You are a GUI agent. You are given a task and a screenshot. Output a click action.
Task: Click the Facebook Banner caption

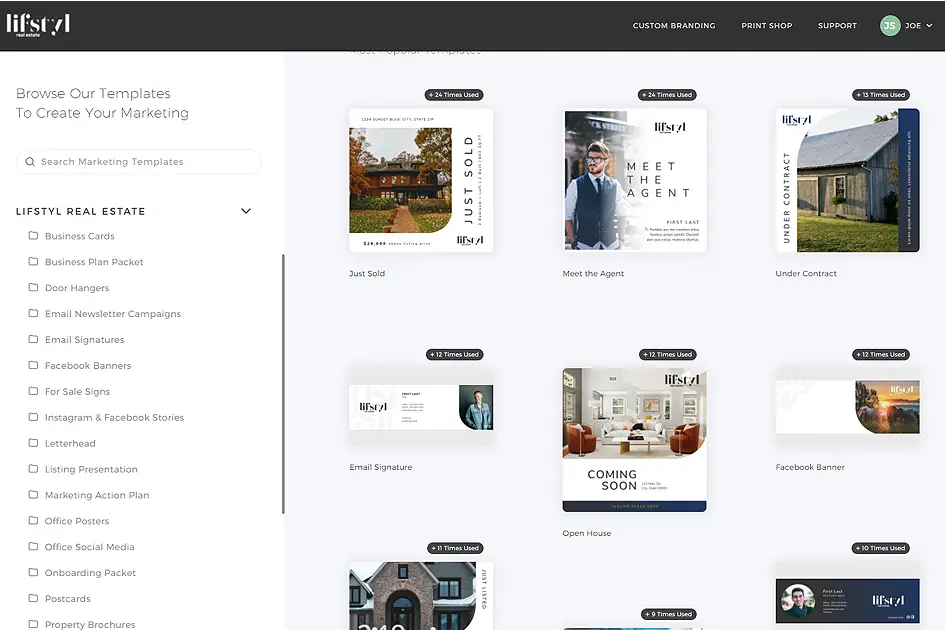810,467
